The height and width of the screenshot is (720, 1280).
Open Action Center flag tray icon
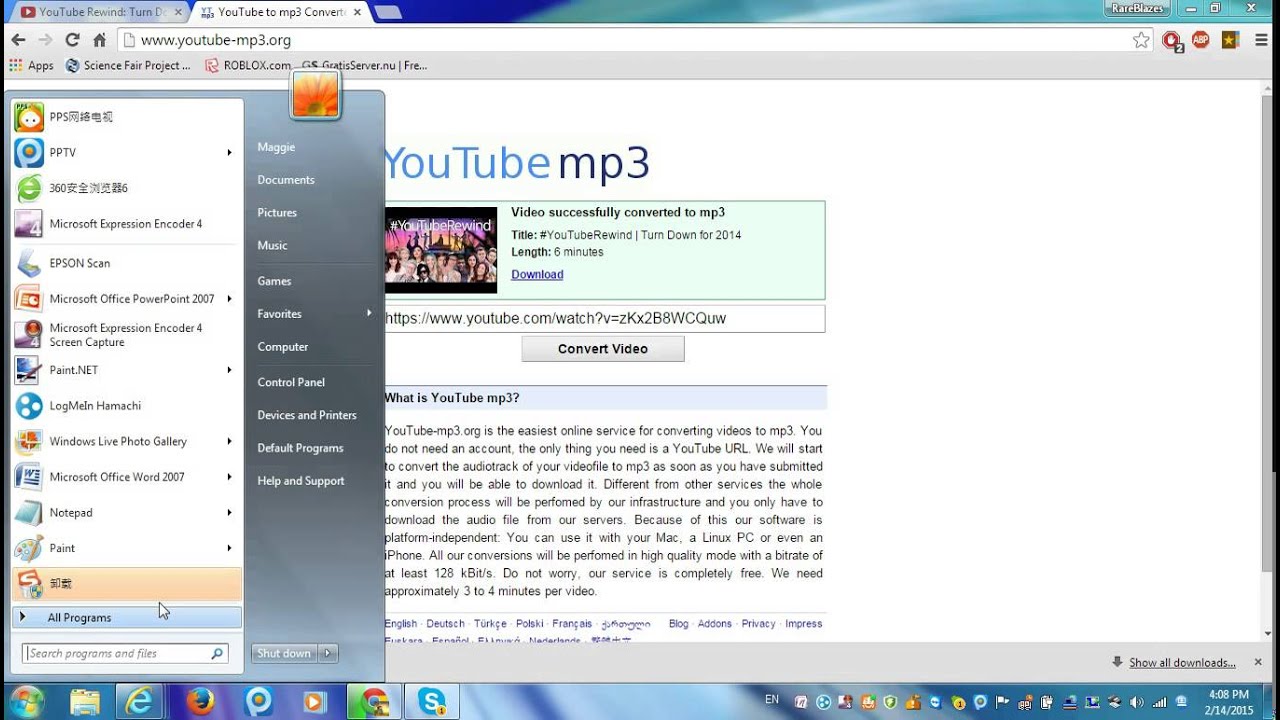(1002, 701)
